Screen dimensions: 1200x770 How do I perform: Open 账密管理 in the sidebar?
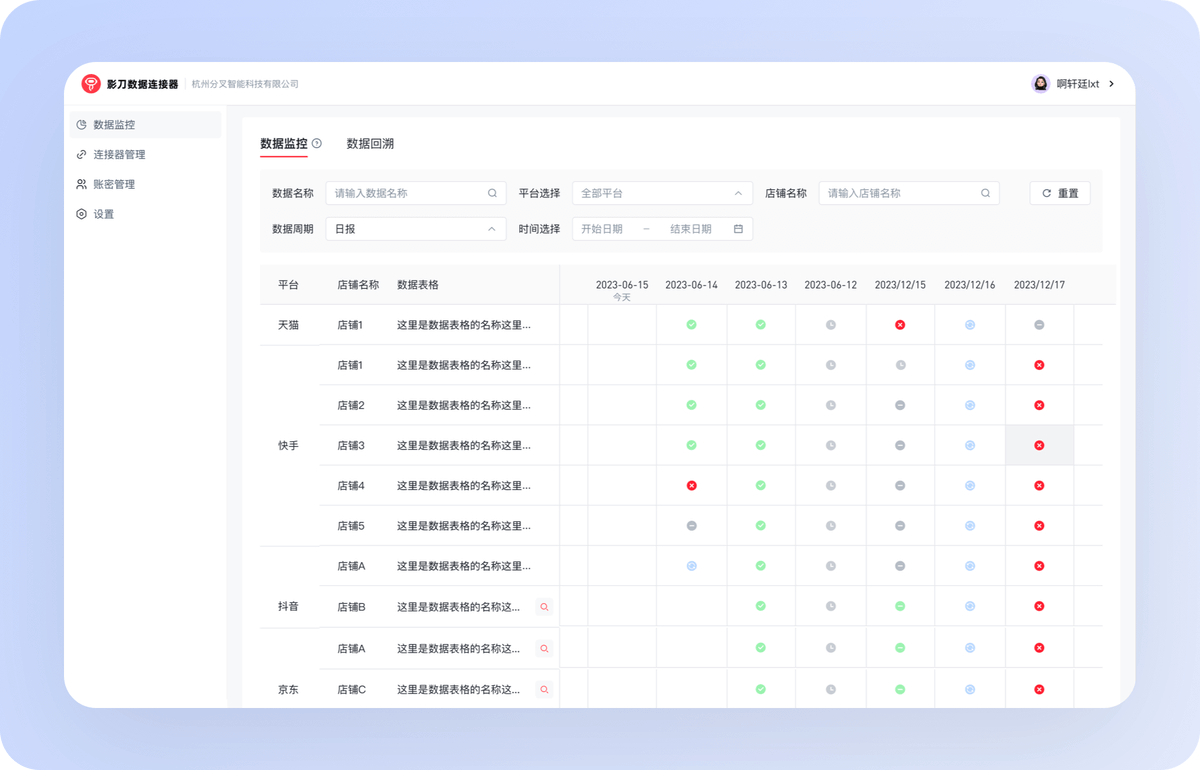pyautogui.click(x=114, y=184)
